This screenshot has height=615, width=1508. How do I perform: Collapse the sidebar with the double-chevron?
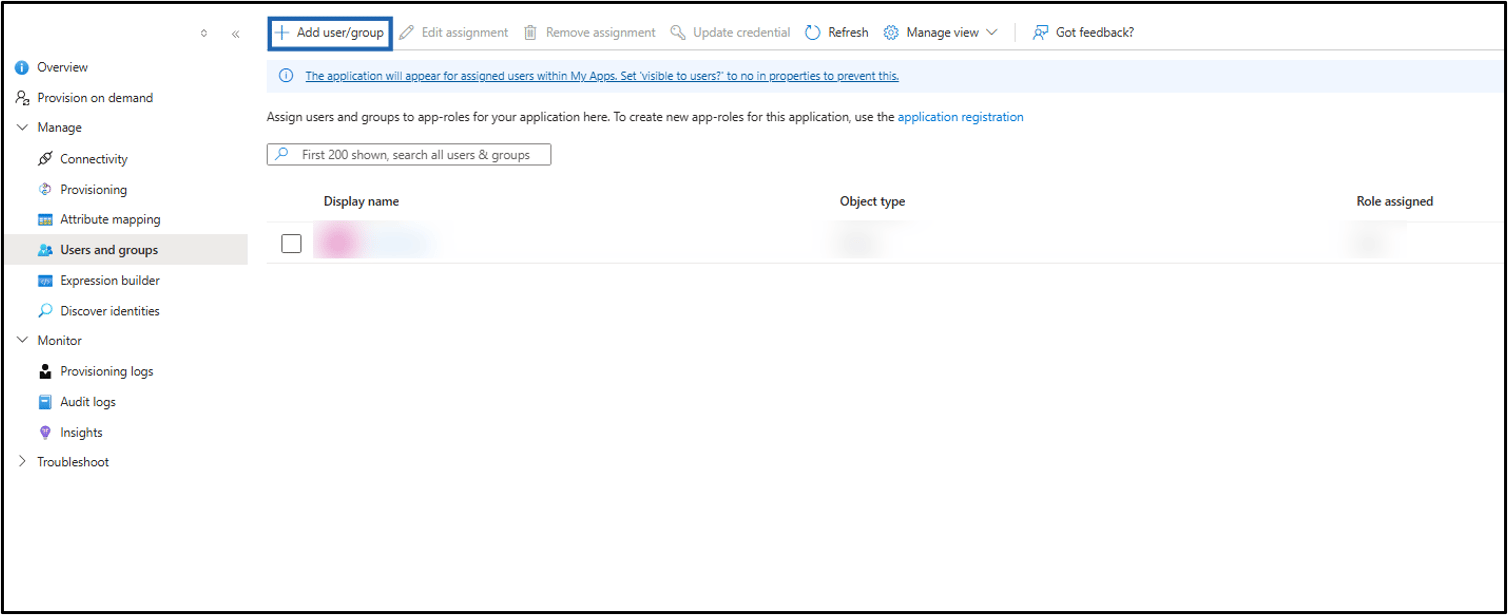pos(236,34)
